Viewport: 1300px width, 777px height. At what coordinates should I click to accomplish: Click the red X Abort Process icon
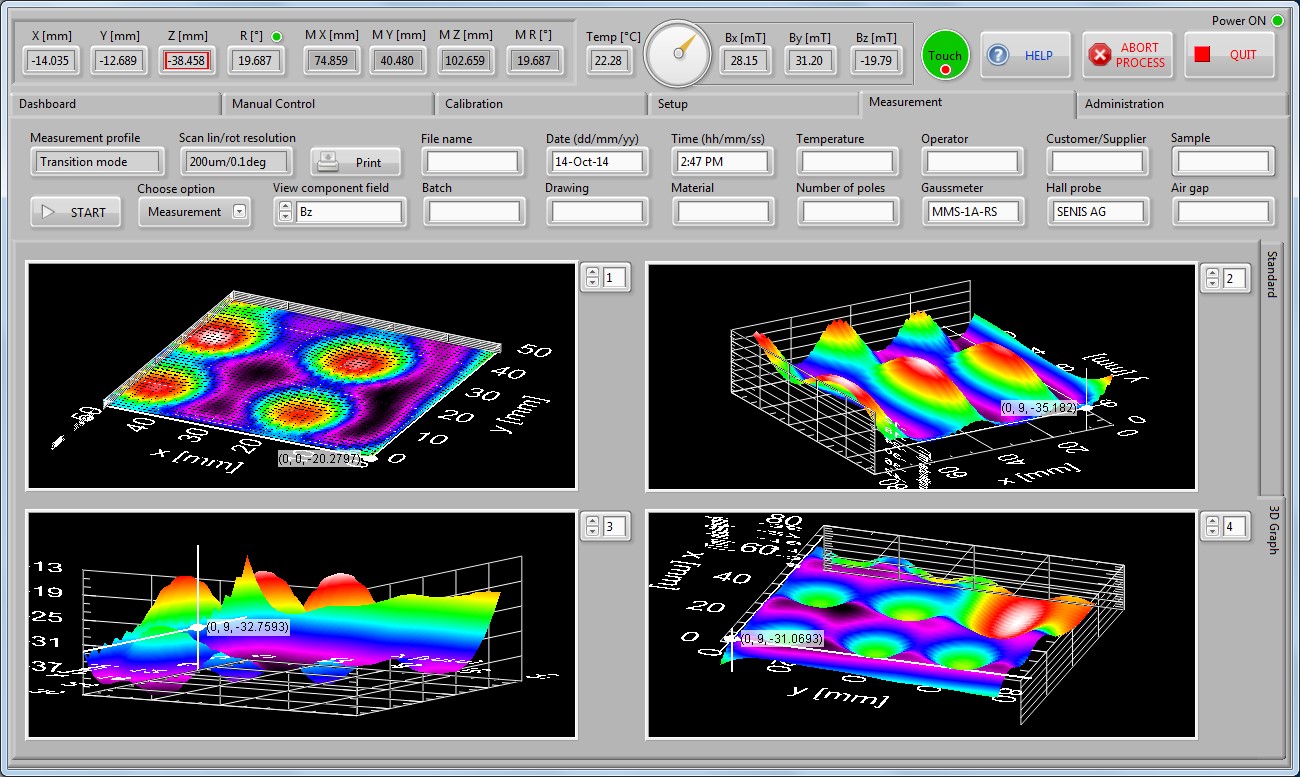1100,55
